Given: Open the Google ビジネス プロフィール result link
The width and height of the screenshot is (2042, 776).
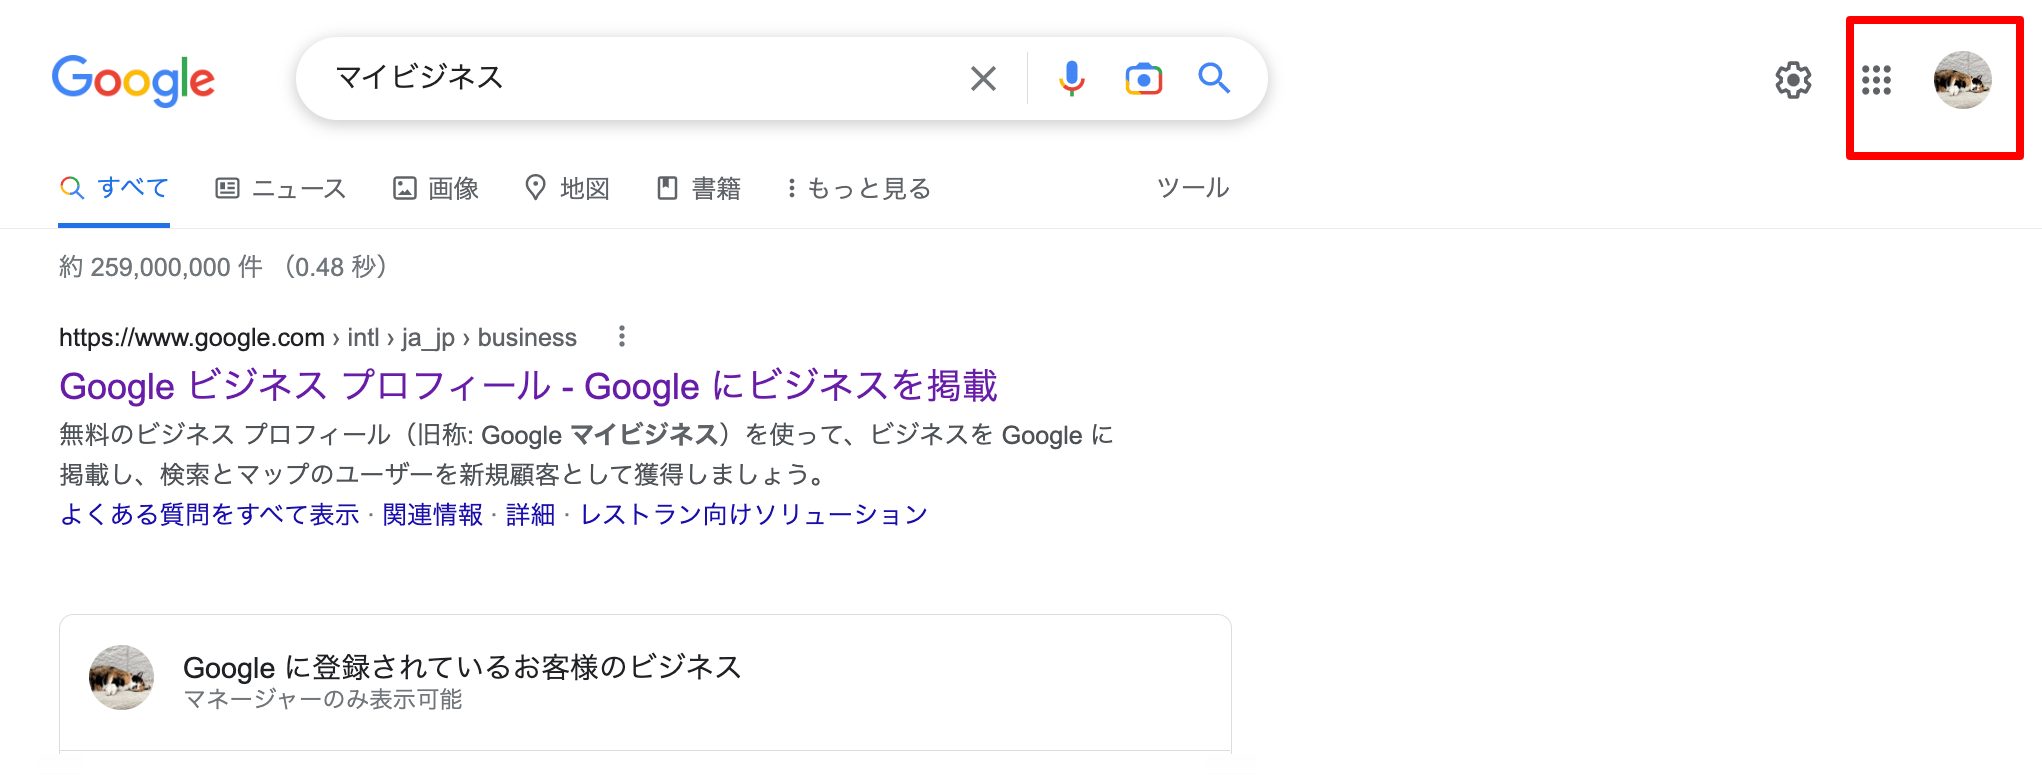Looking at the screenshot, I should click(x=528, y=386).
